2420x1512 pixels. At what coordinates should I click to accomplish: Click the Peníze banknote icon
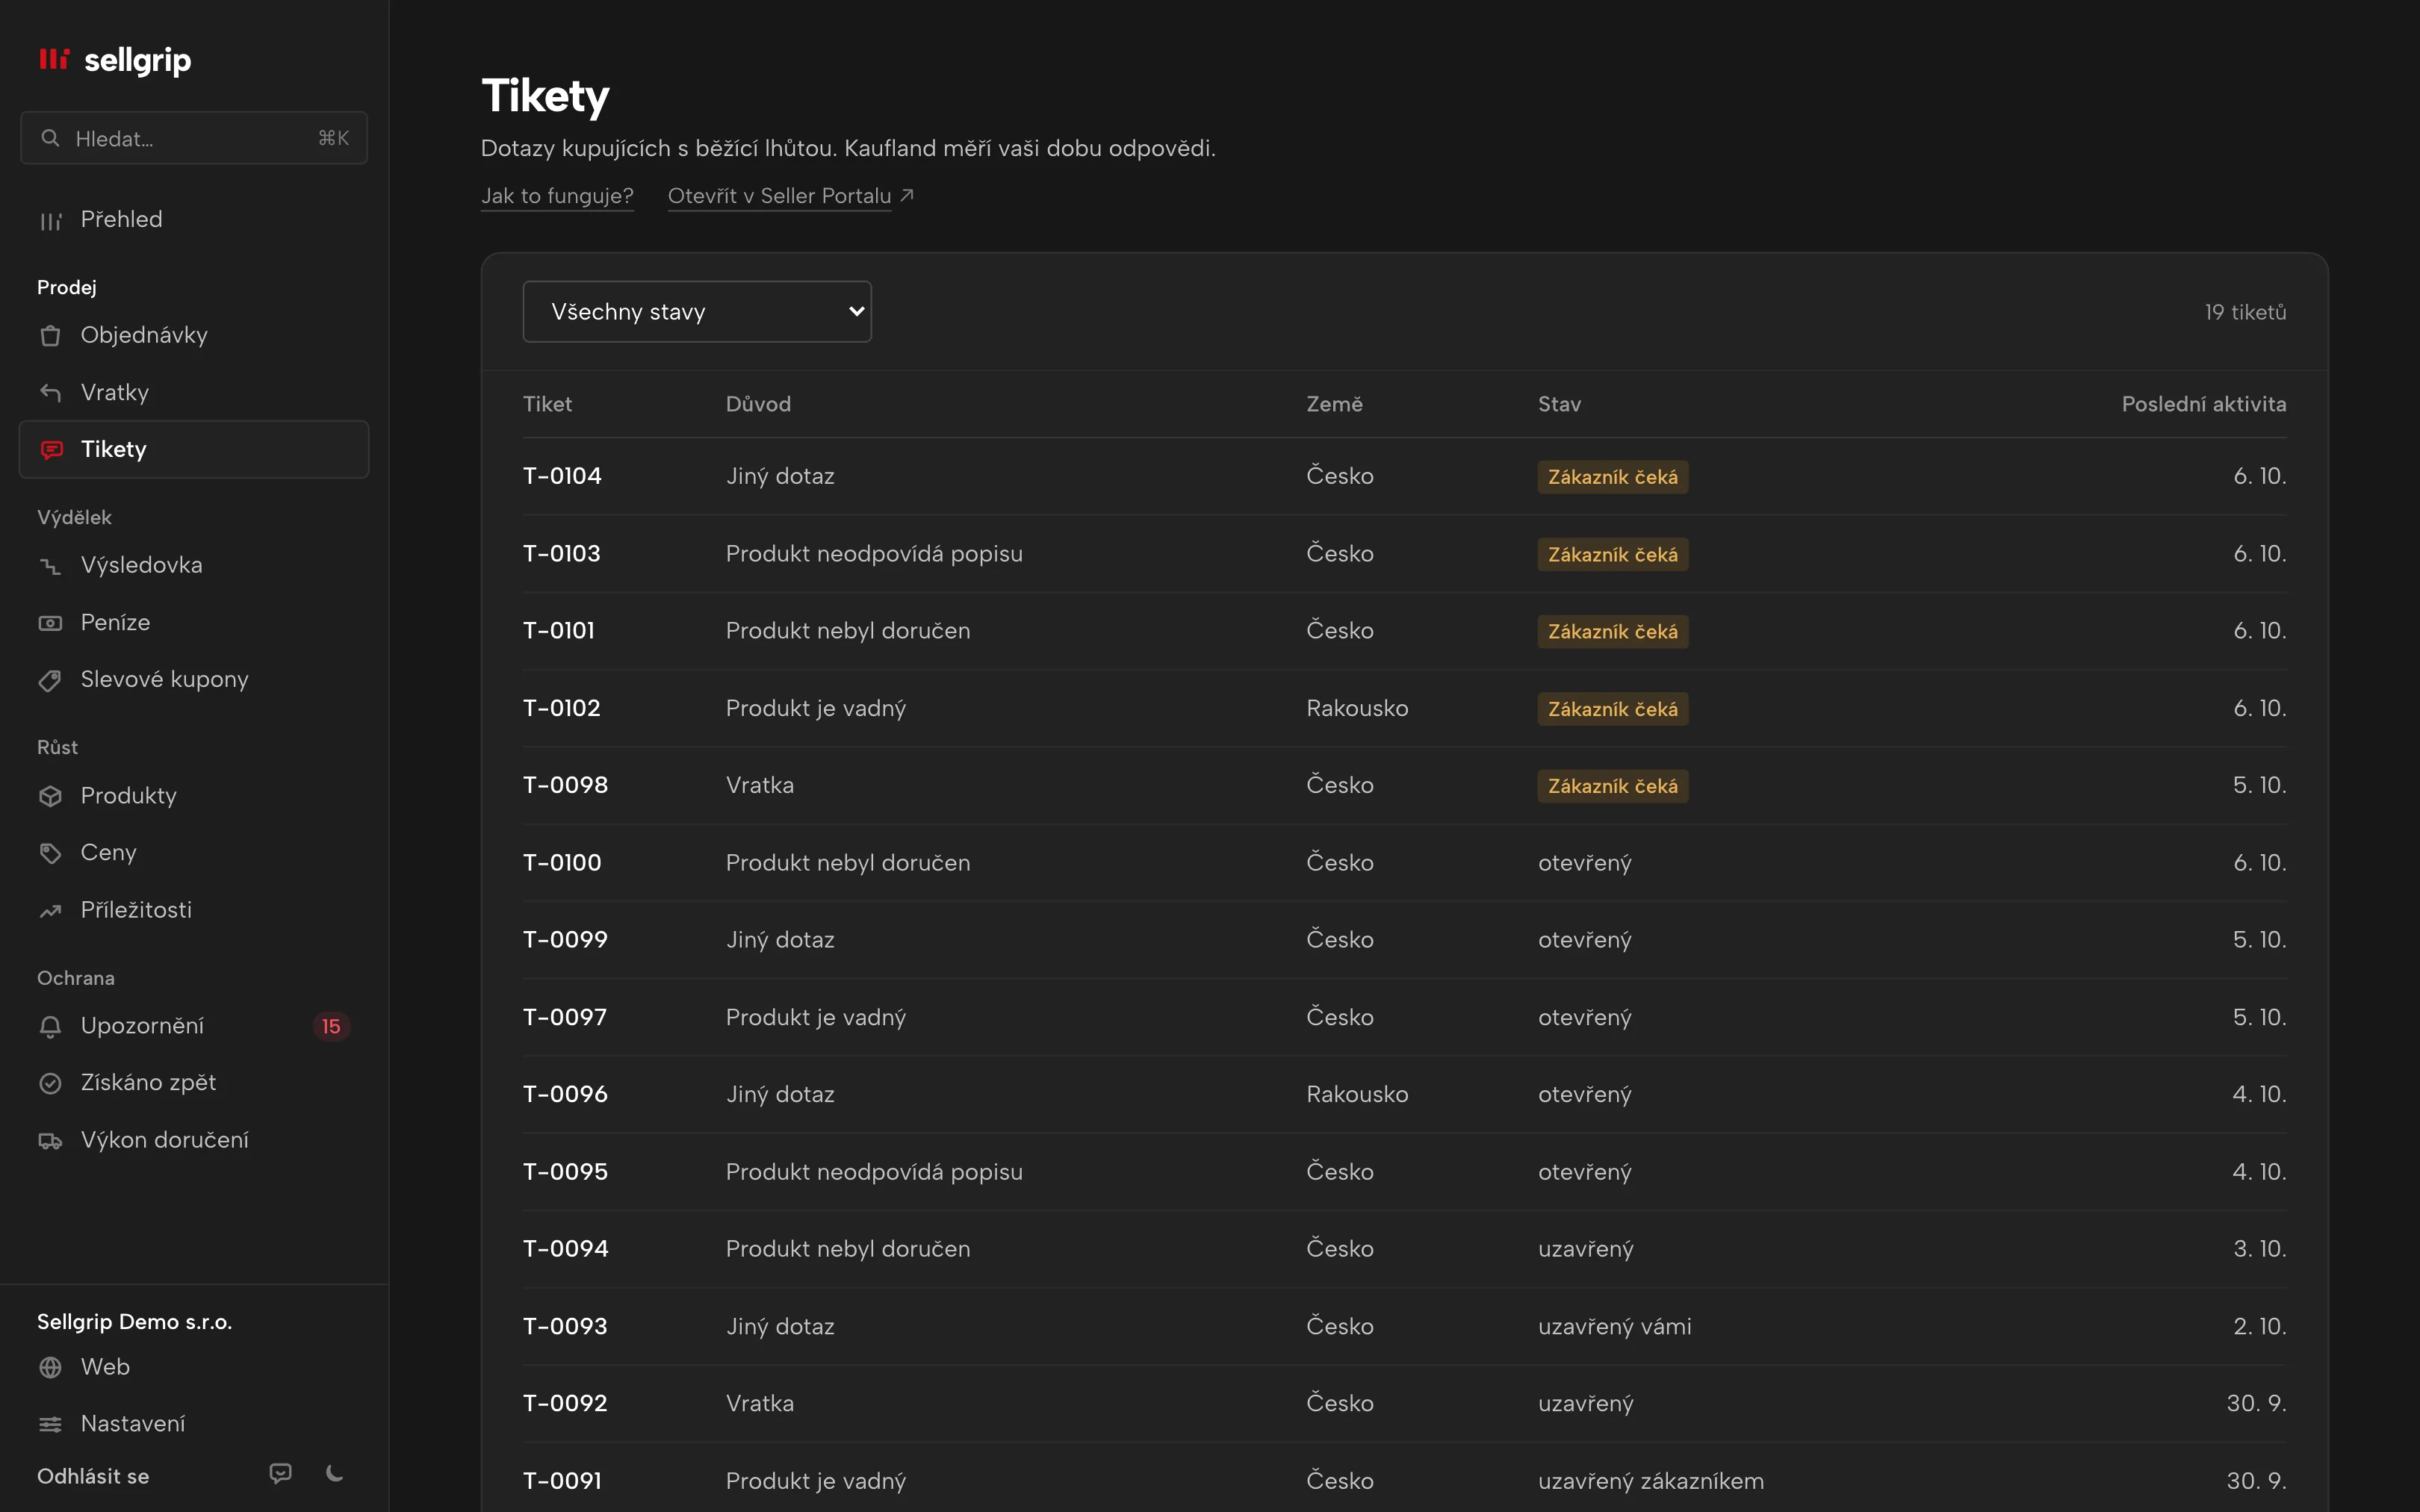pos(50,623)
